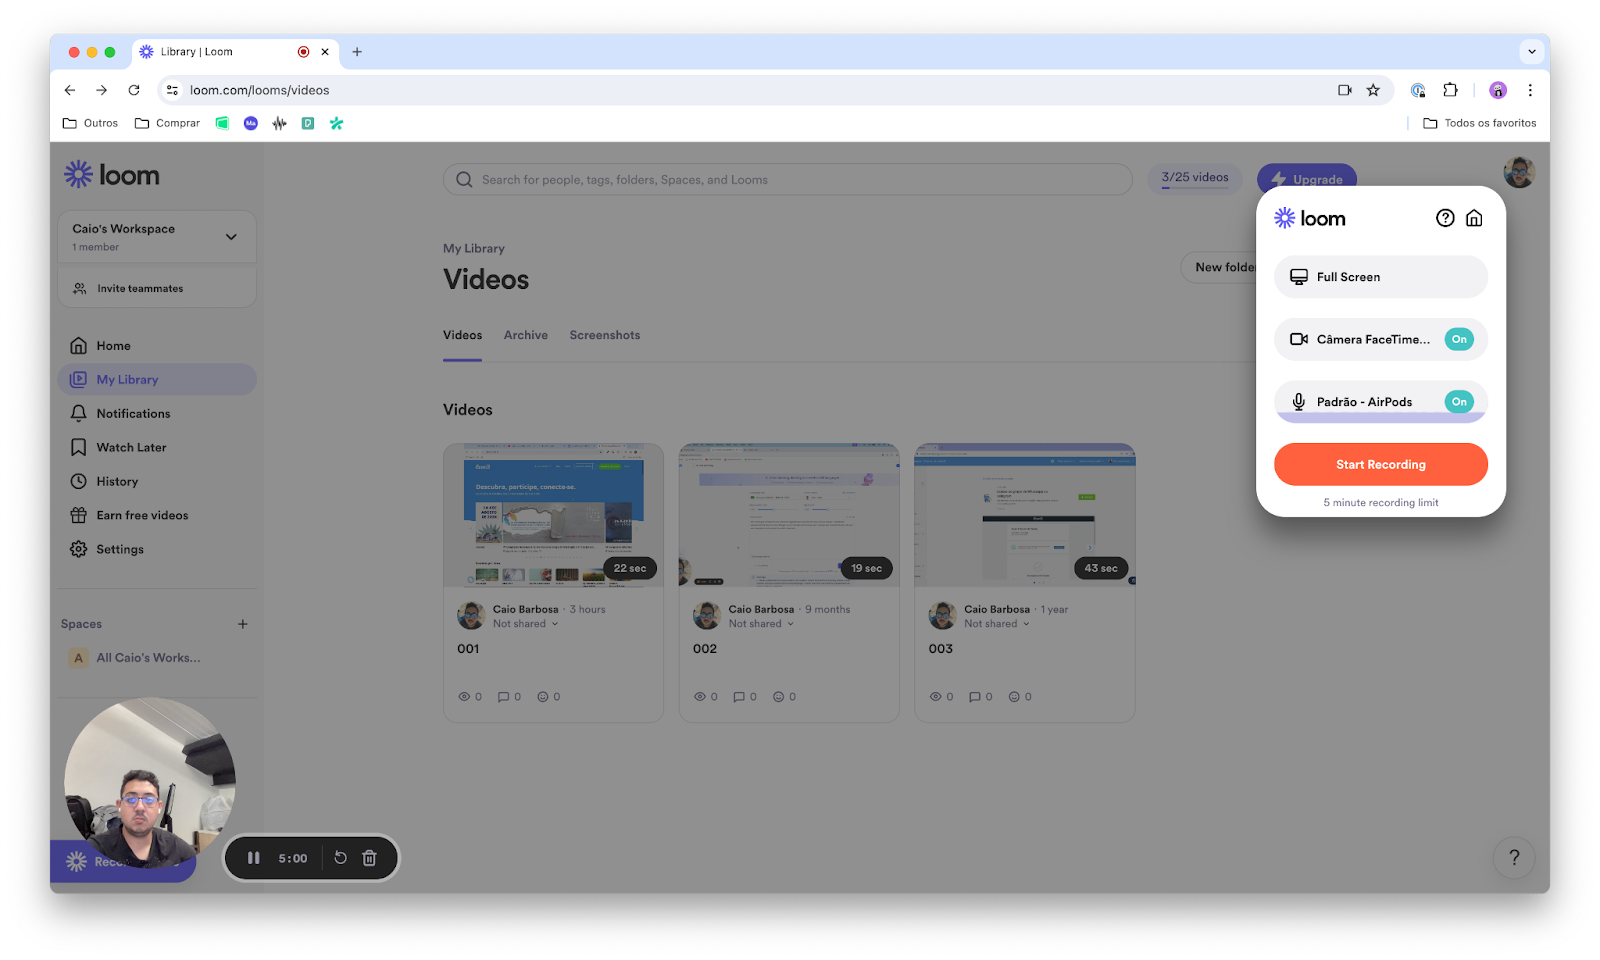The height and width of the screenshot is (960, 1600).
Task: Click views eye icon on video 001
Action: pyautogui.click(x=464, y=697)
